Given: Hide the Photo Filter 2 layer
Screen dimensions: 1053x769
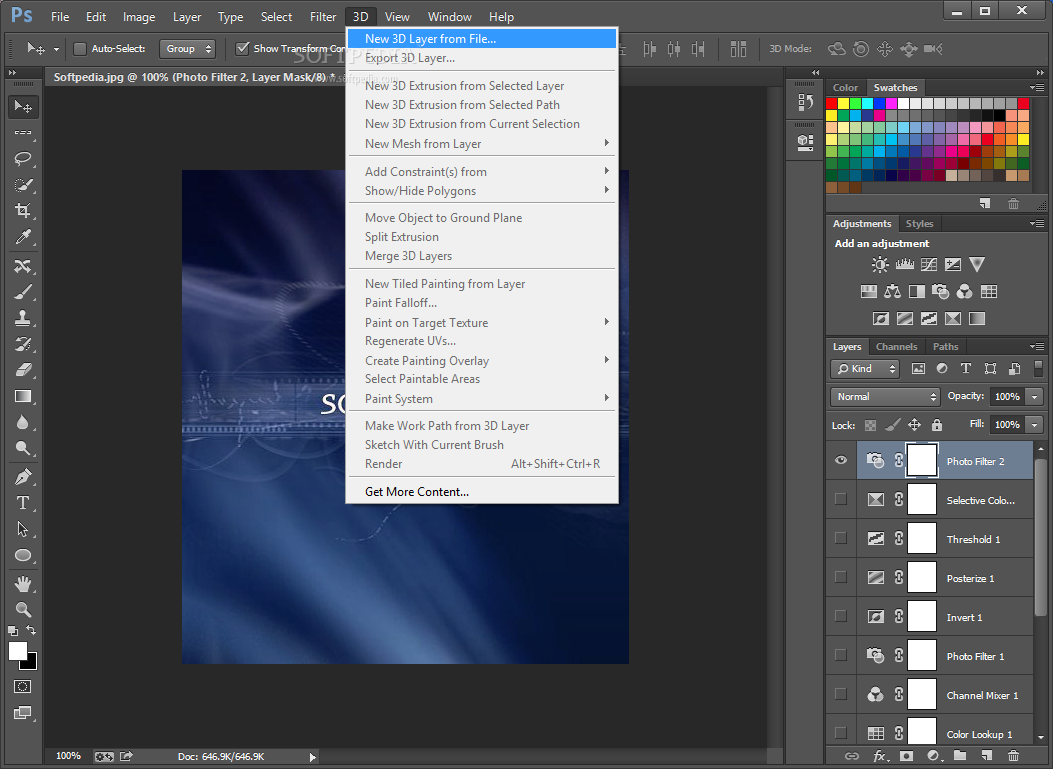Looking at the screenshot, I should point(841,461).
